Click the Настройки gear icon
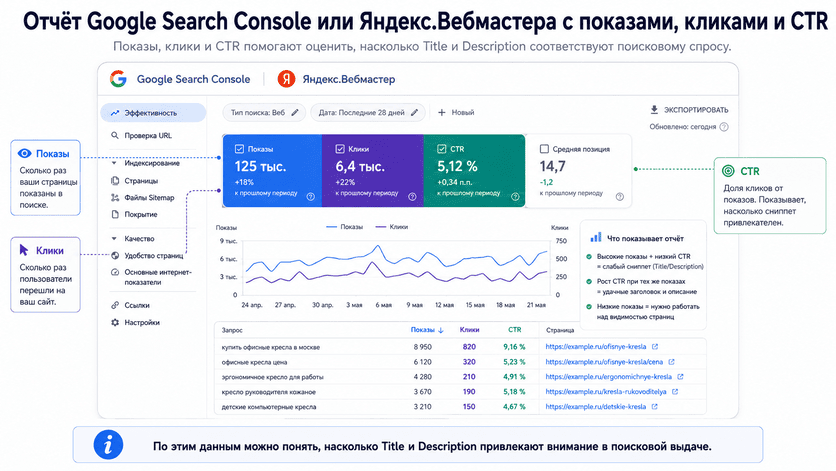 point(115,322)
